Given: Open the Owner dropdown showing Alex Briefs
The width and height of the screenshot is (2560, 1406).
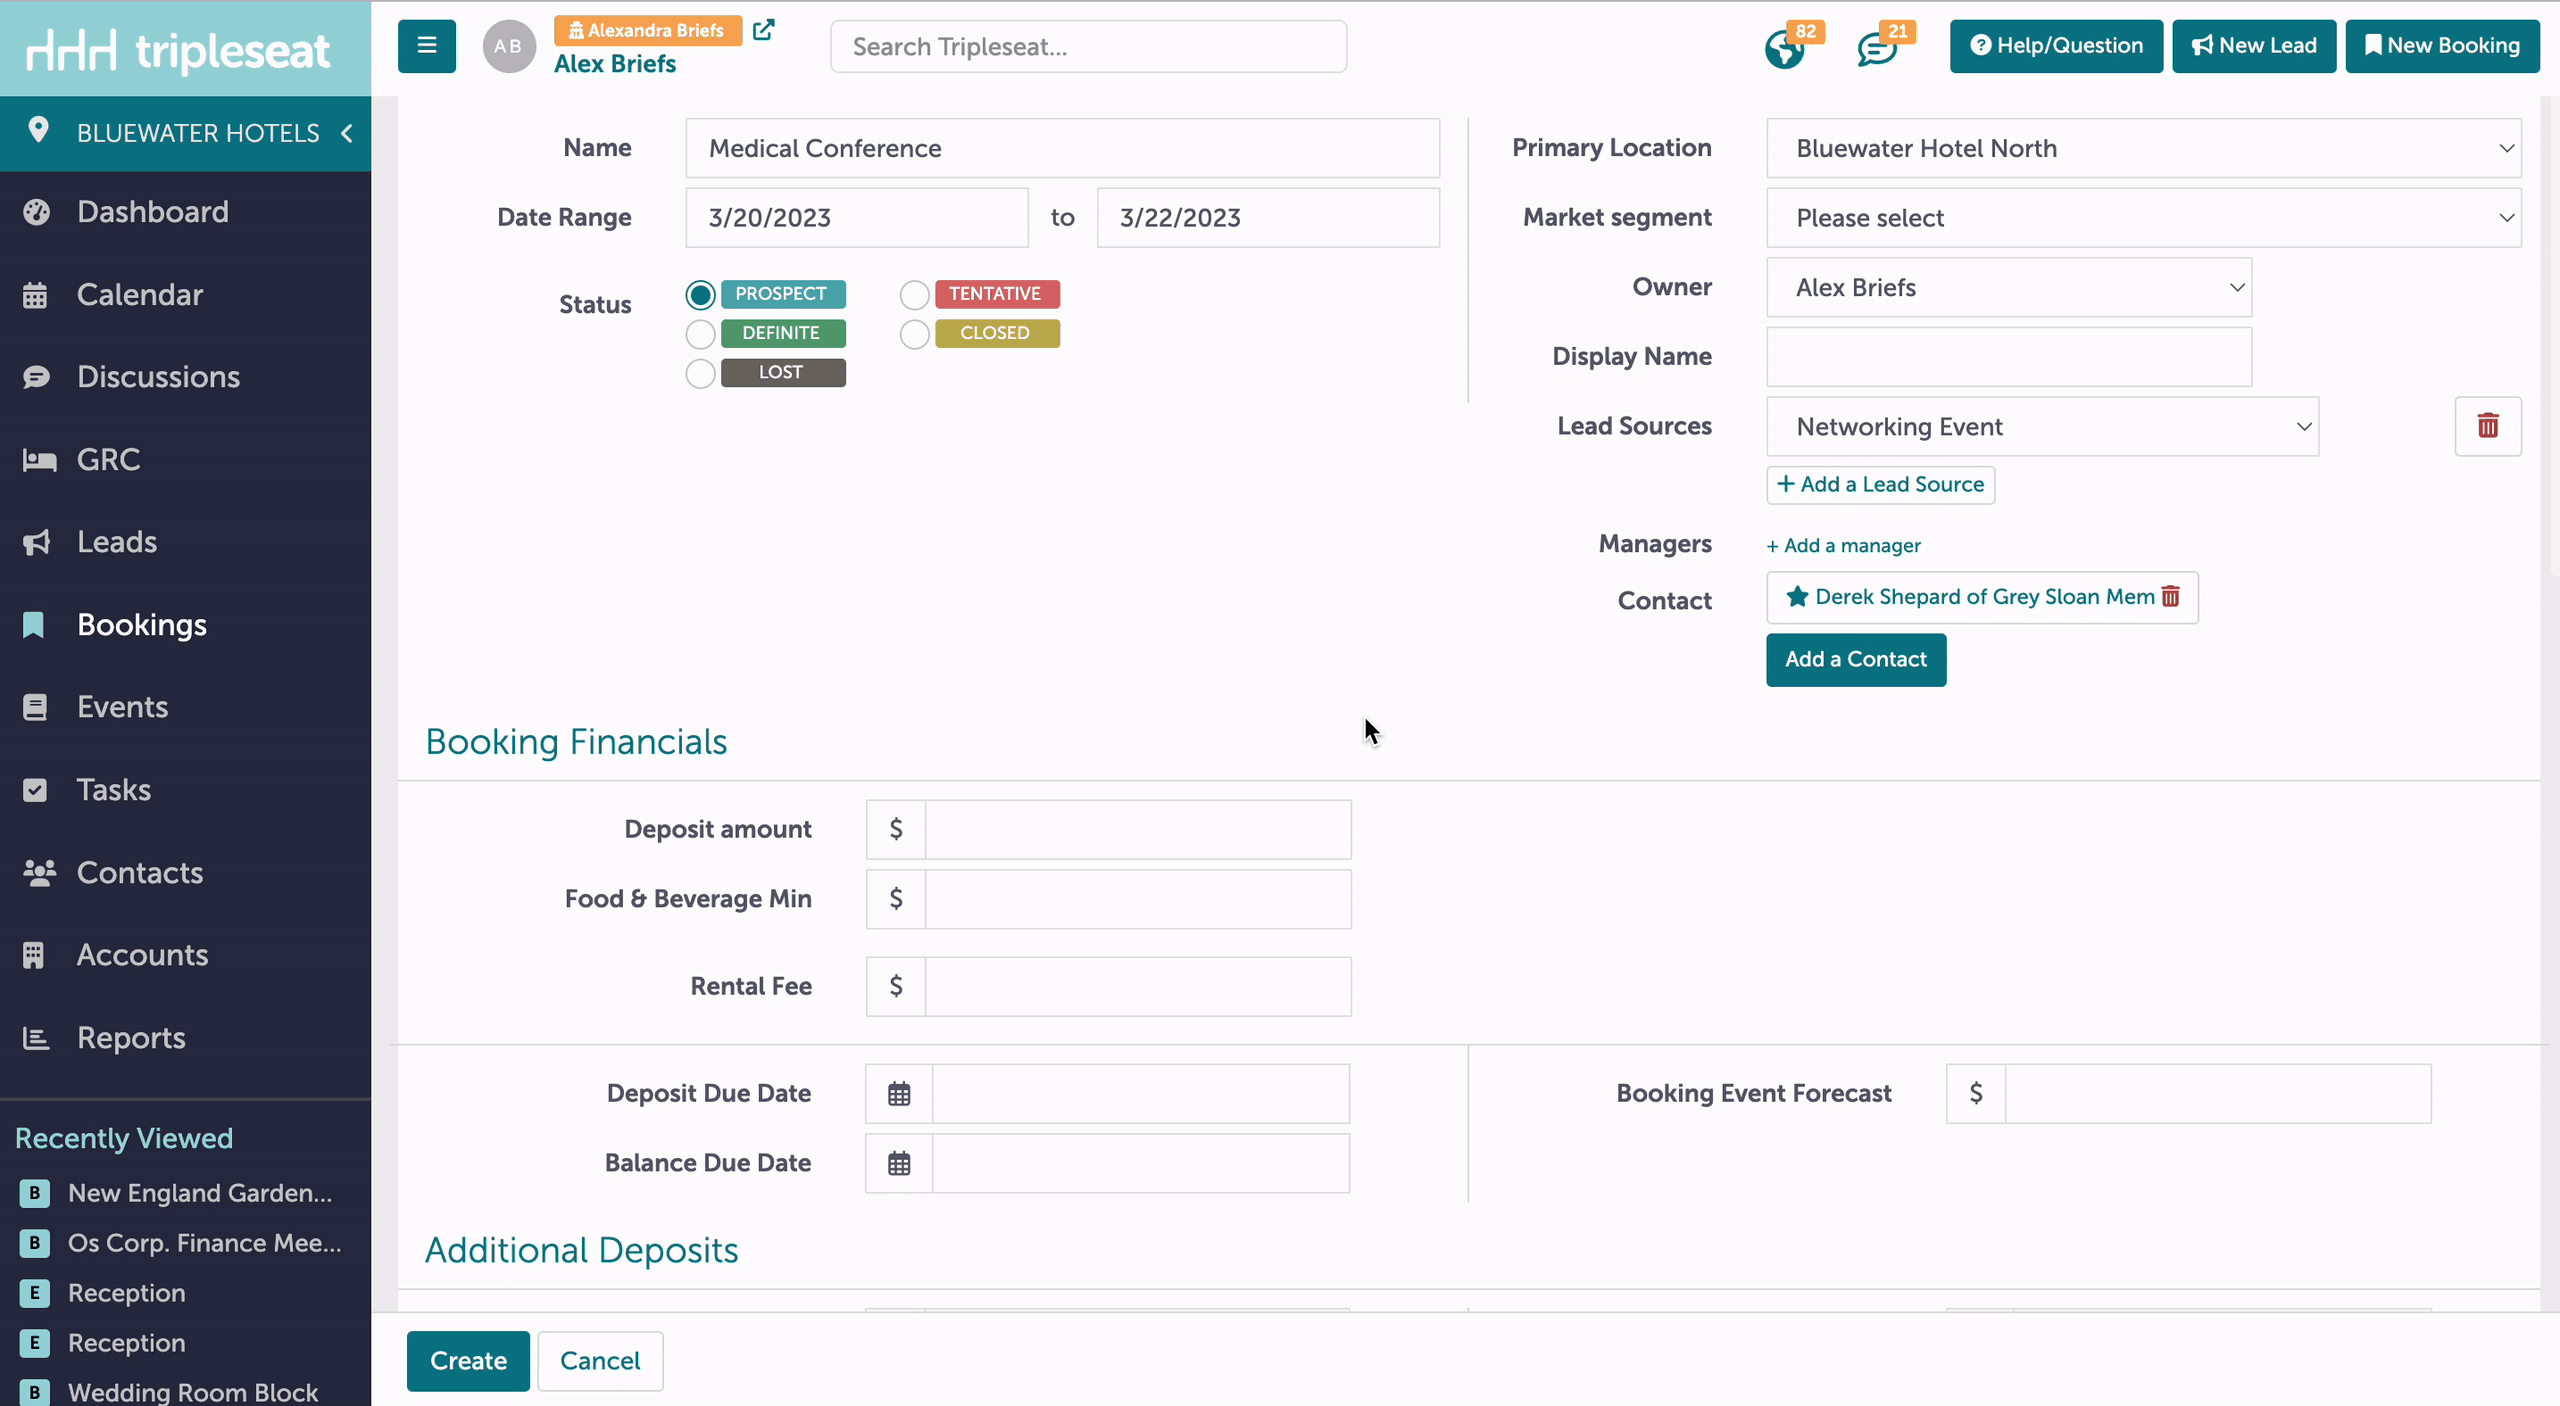Looking at the screenshot, I should click(x=2009, y=287).
